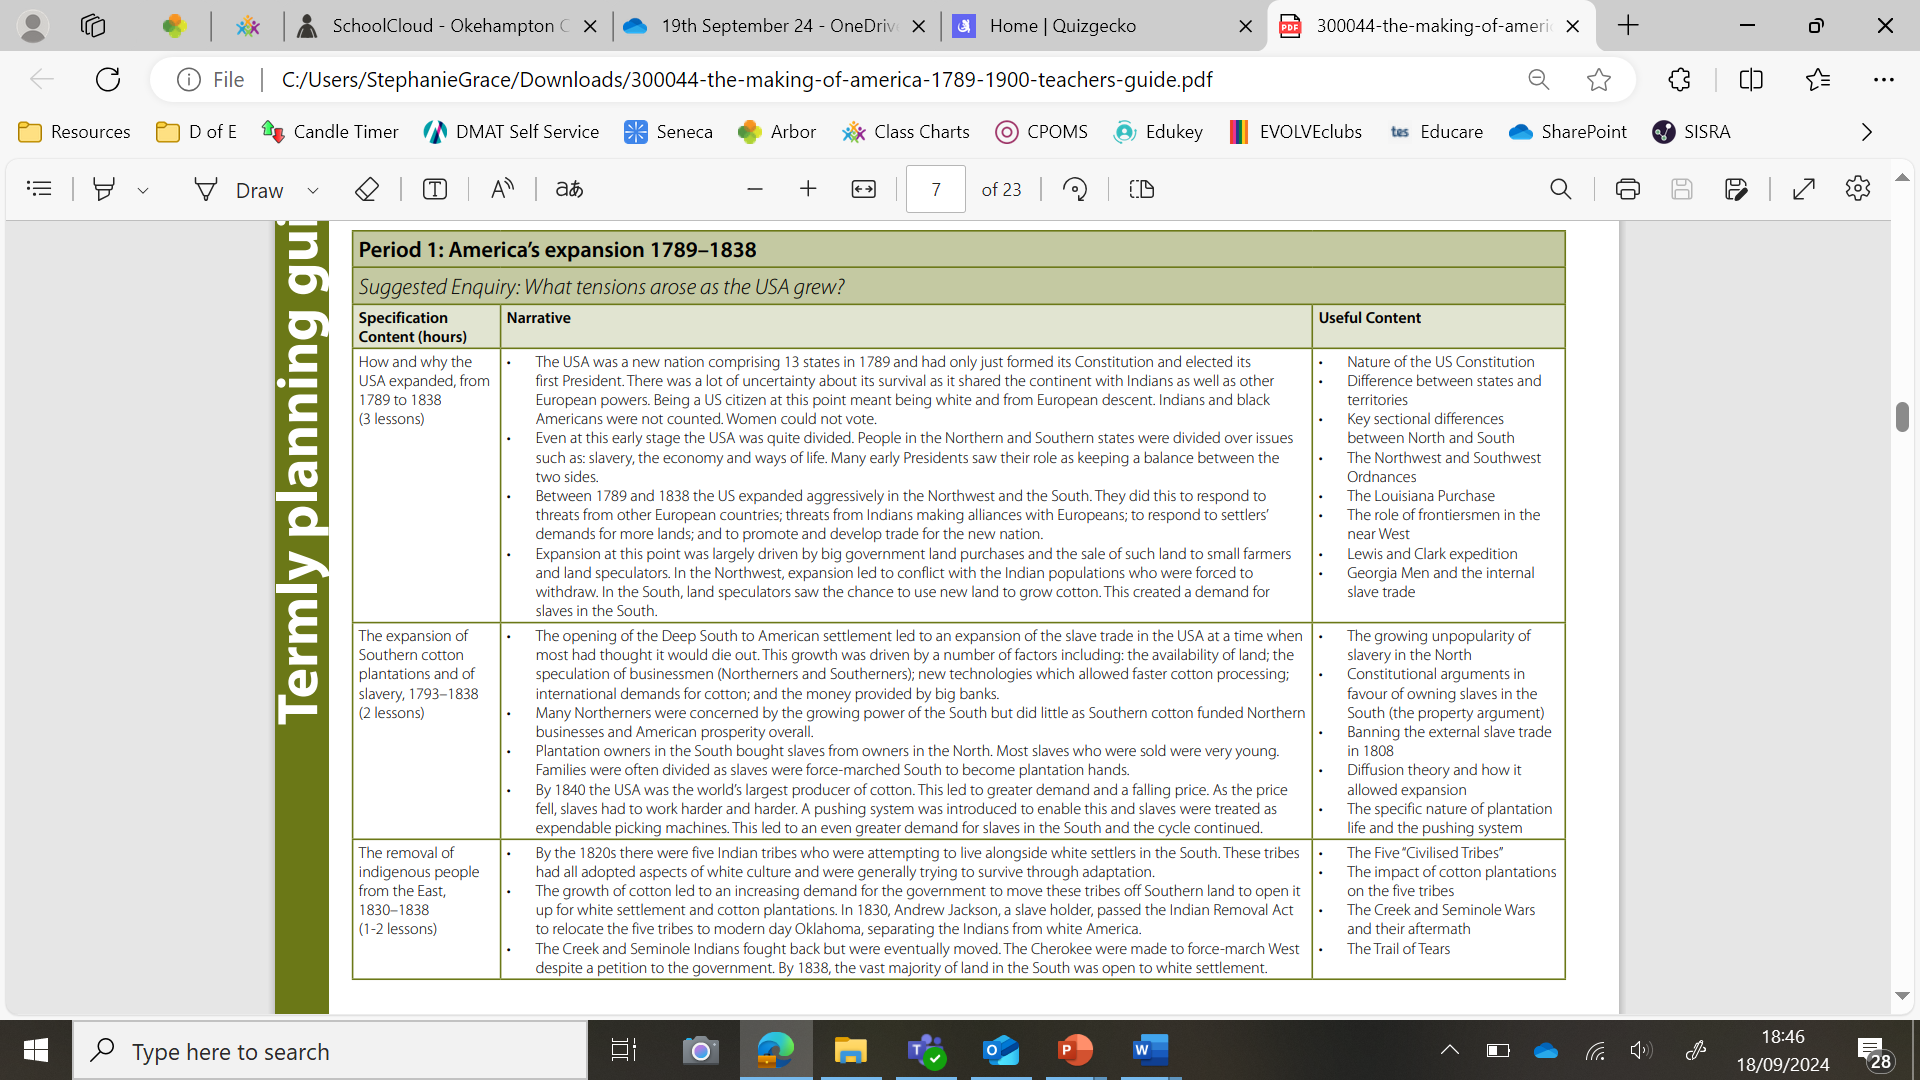Screen dimensions: 1920x1080
Task: Open Microsoft Teams from the taskbar
Action: point(926,1050)
